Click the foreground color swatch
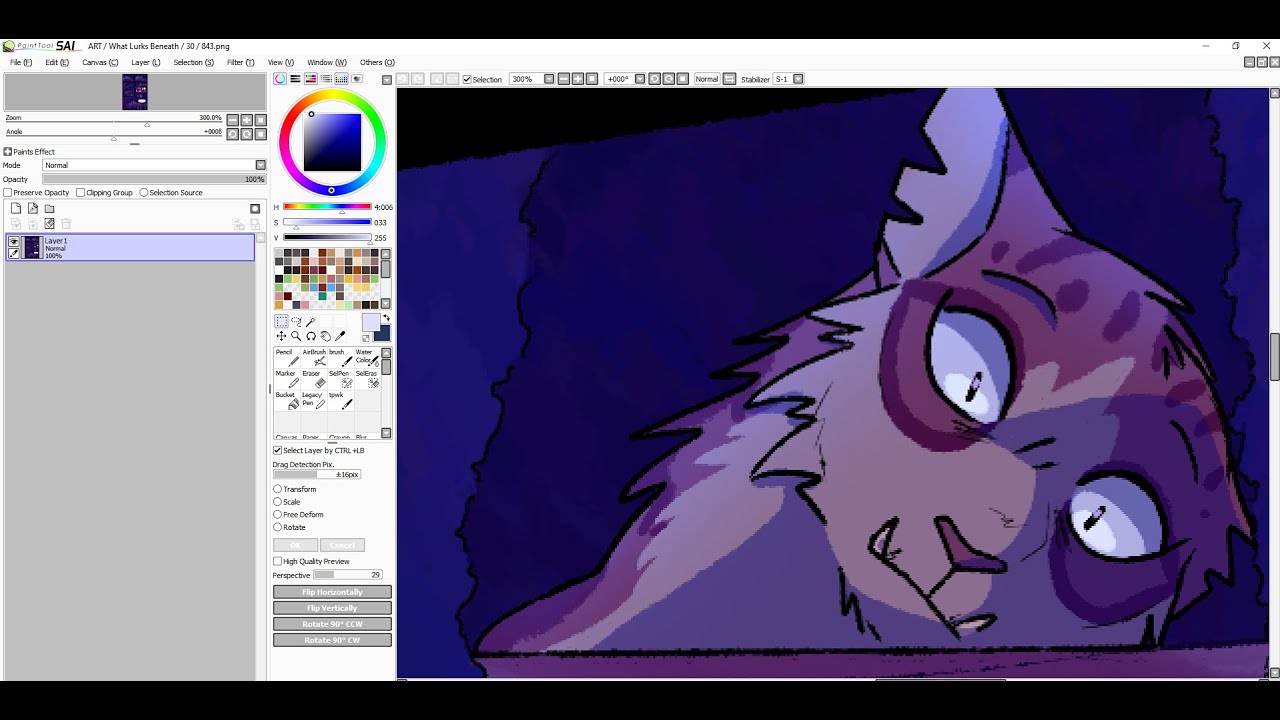The image size is (1280, 720). pyautogui.click(x=370, y=321)
